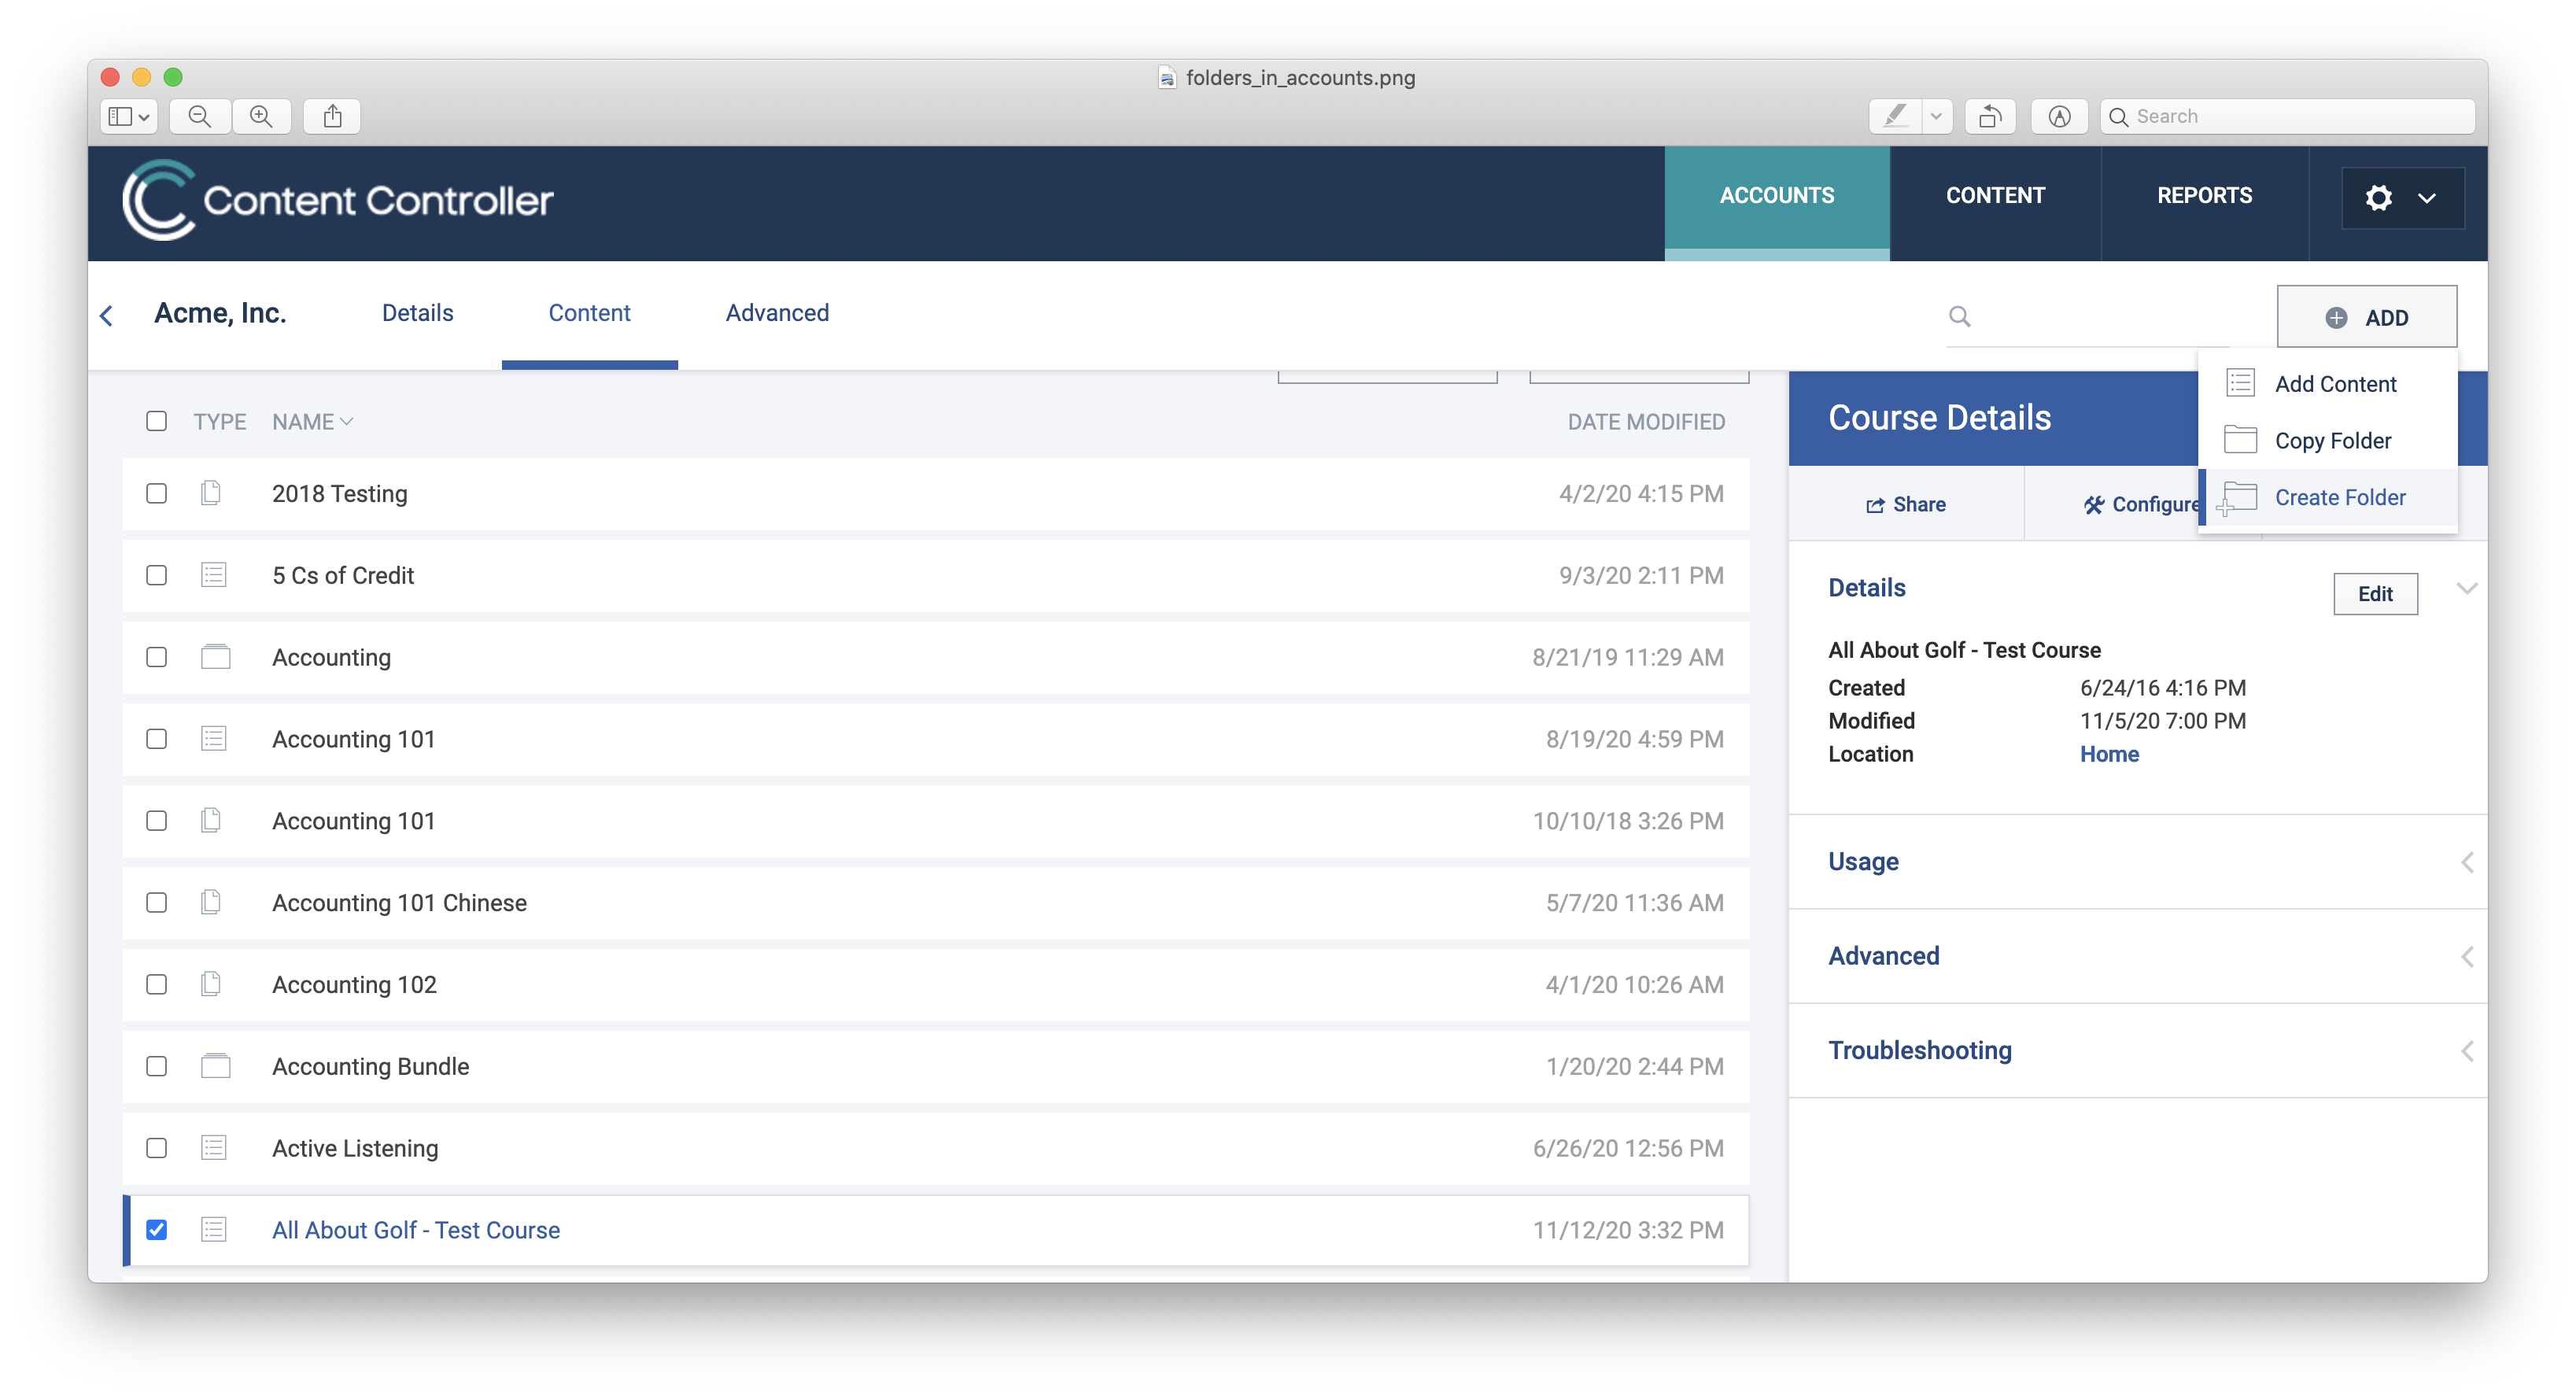Viewport: 2576px width, 1399px height.
Task: Click the Content Controller logo
Action: pos(337,200)
